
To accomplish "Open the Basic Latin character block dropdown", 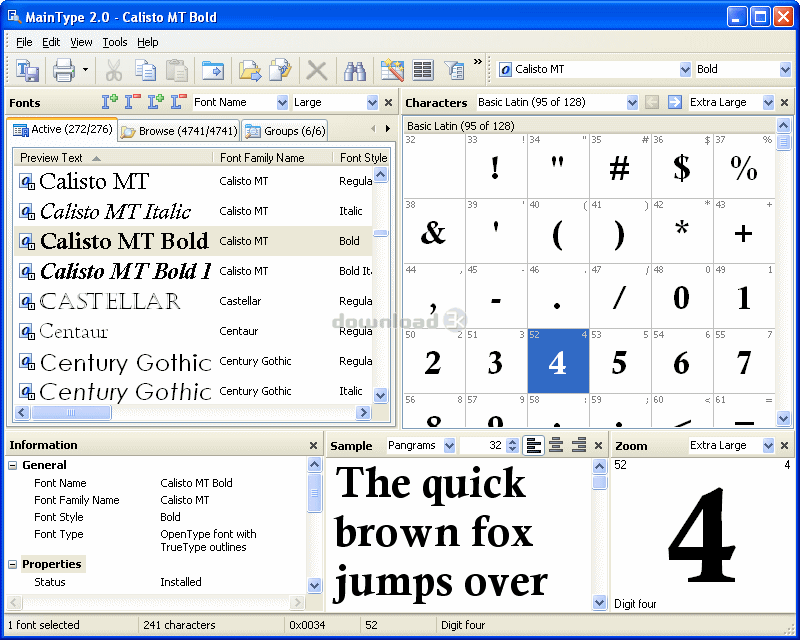I will [x=632, y=103].
